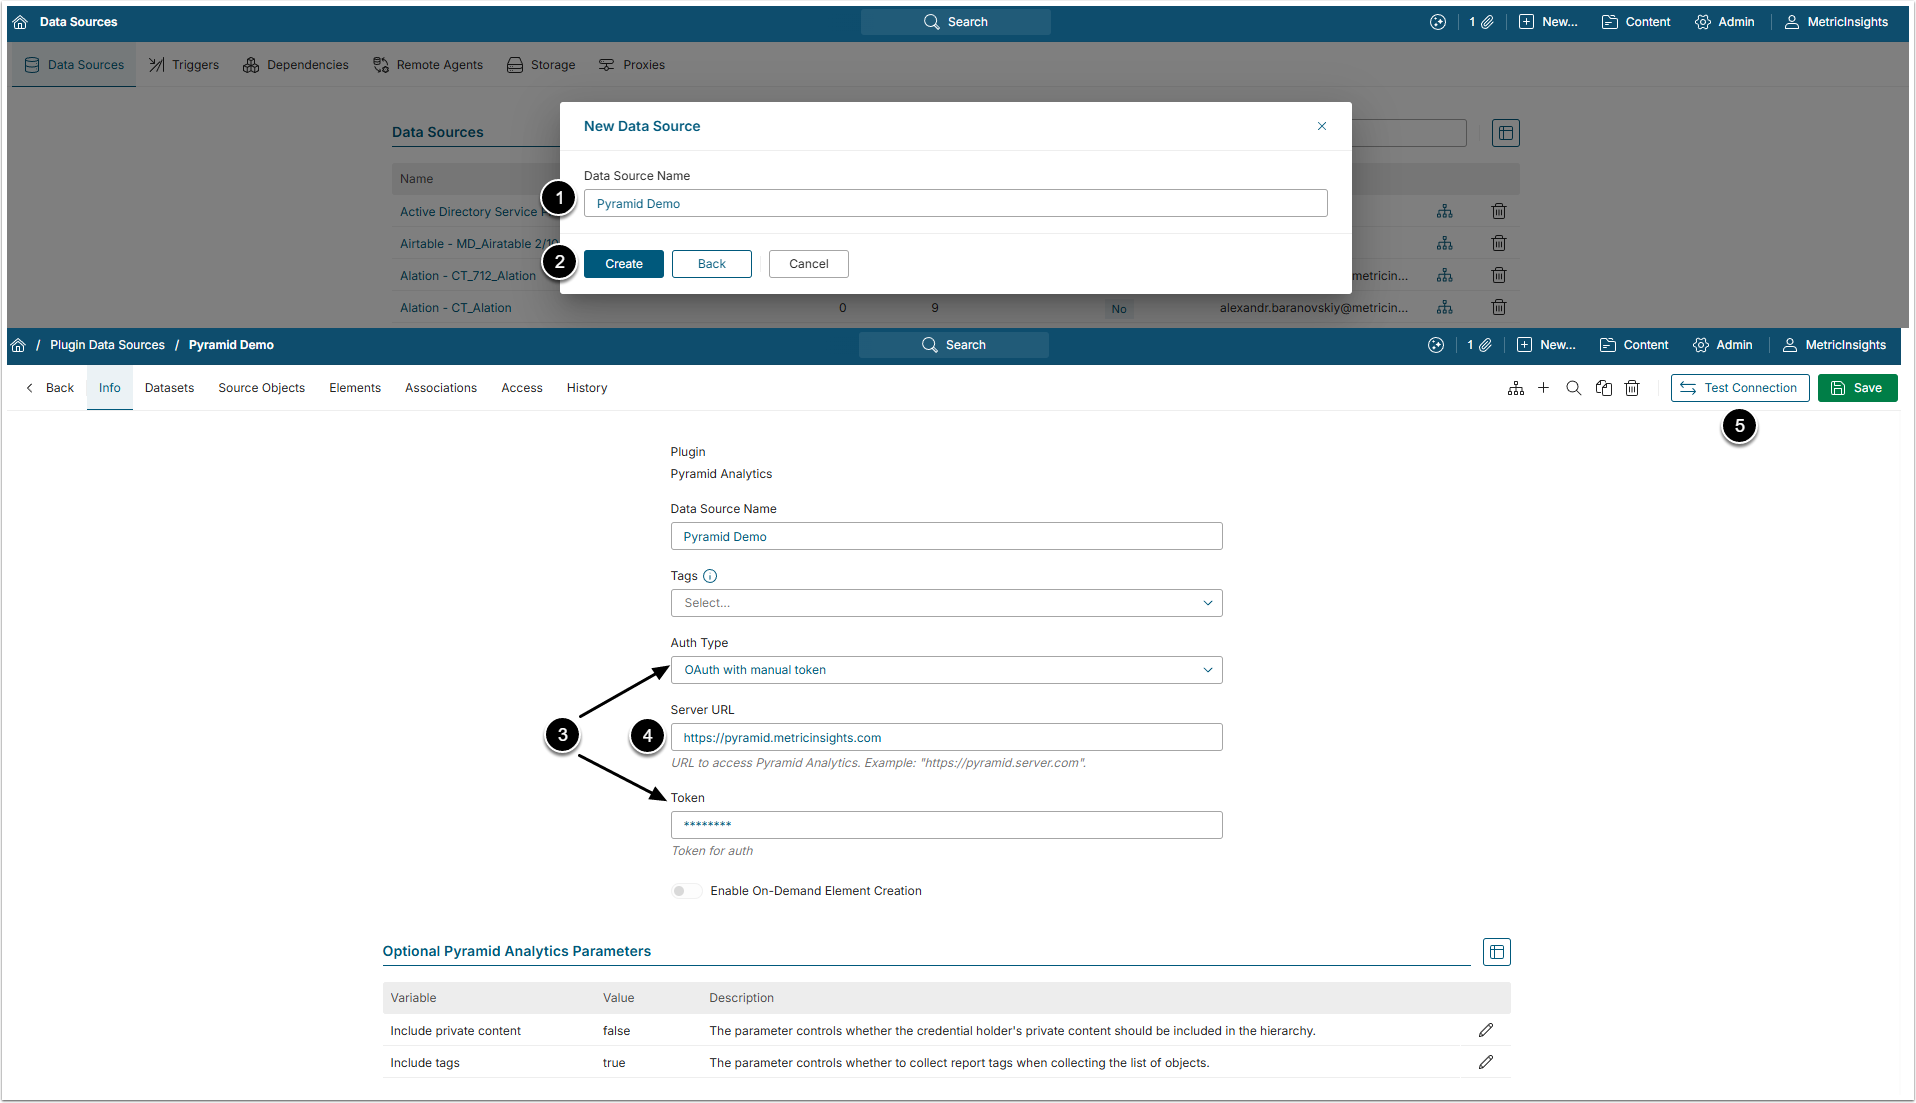Click the Back button in the New Data Source dialog
Image resolution: width=1916 pixels, height=1103 pixels.
click(x=712, y=264)
